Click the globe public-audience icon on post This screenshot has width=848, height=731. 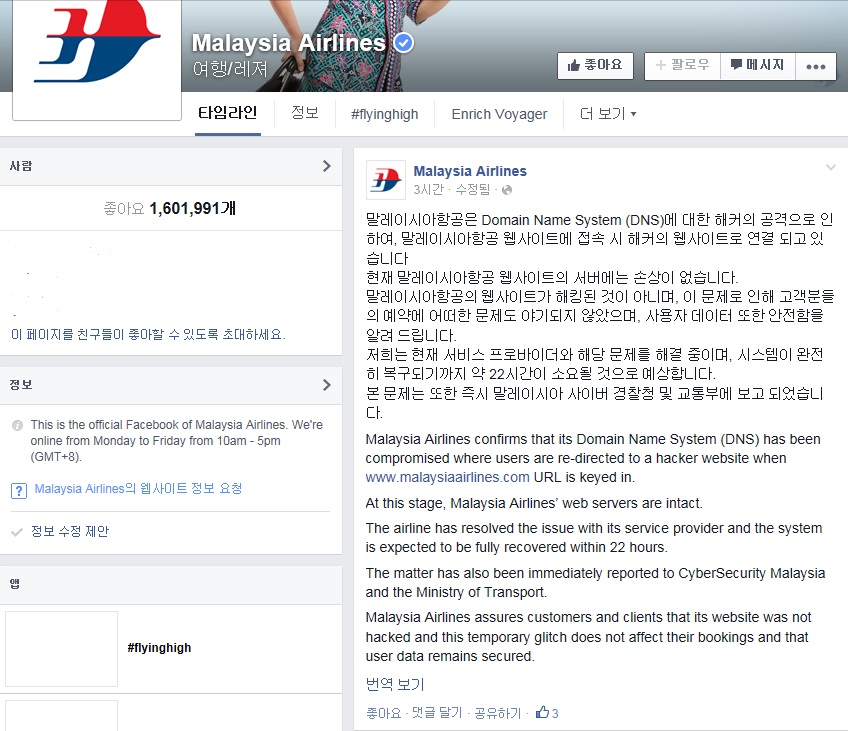[507, 190]
